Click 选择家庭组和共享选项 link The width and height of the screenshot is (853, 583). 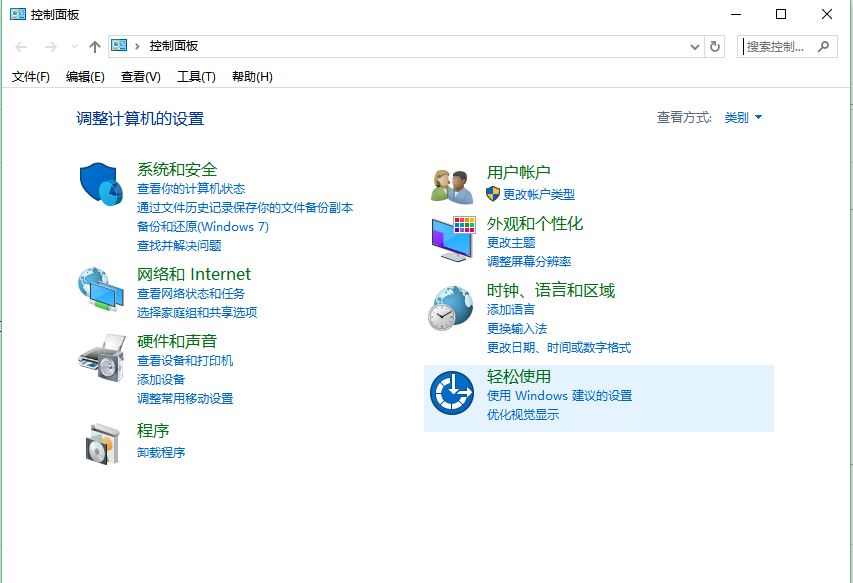point(197,313)
